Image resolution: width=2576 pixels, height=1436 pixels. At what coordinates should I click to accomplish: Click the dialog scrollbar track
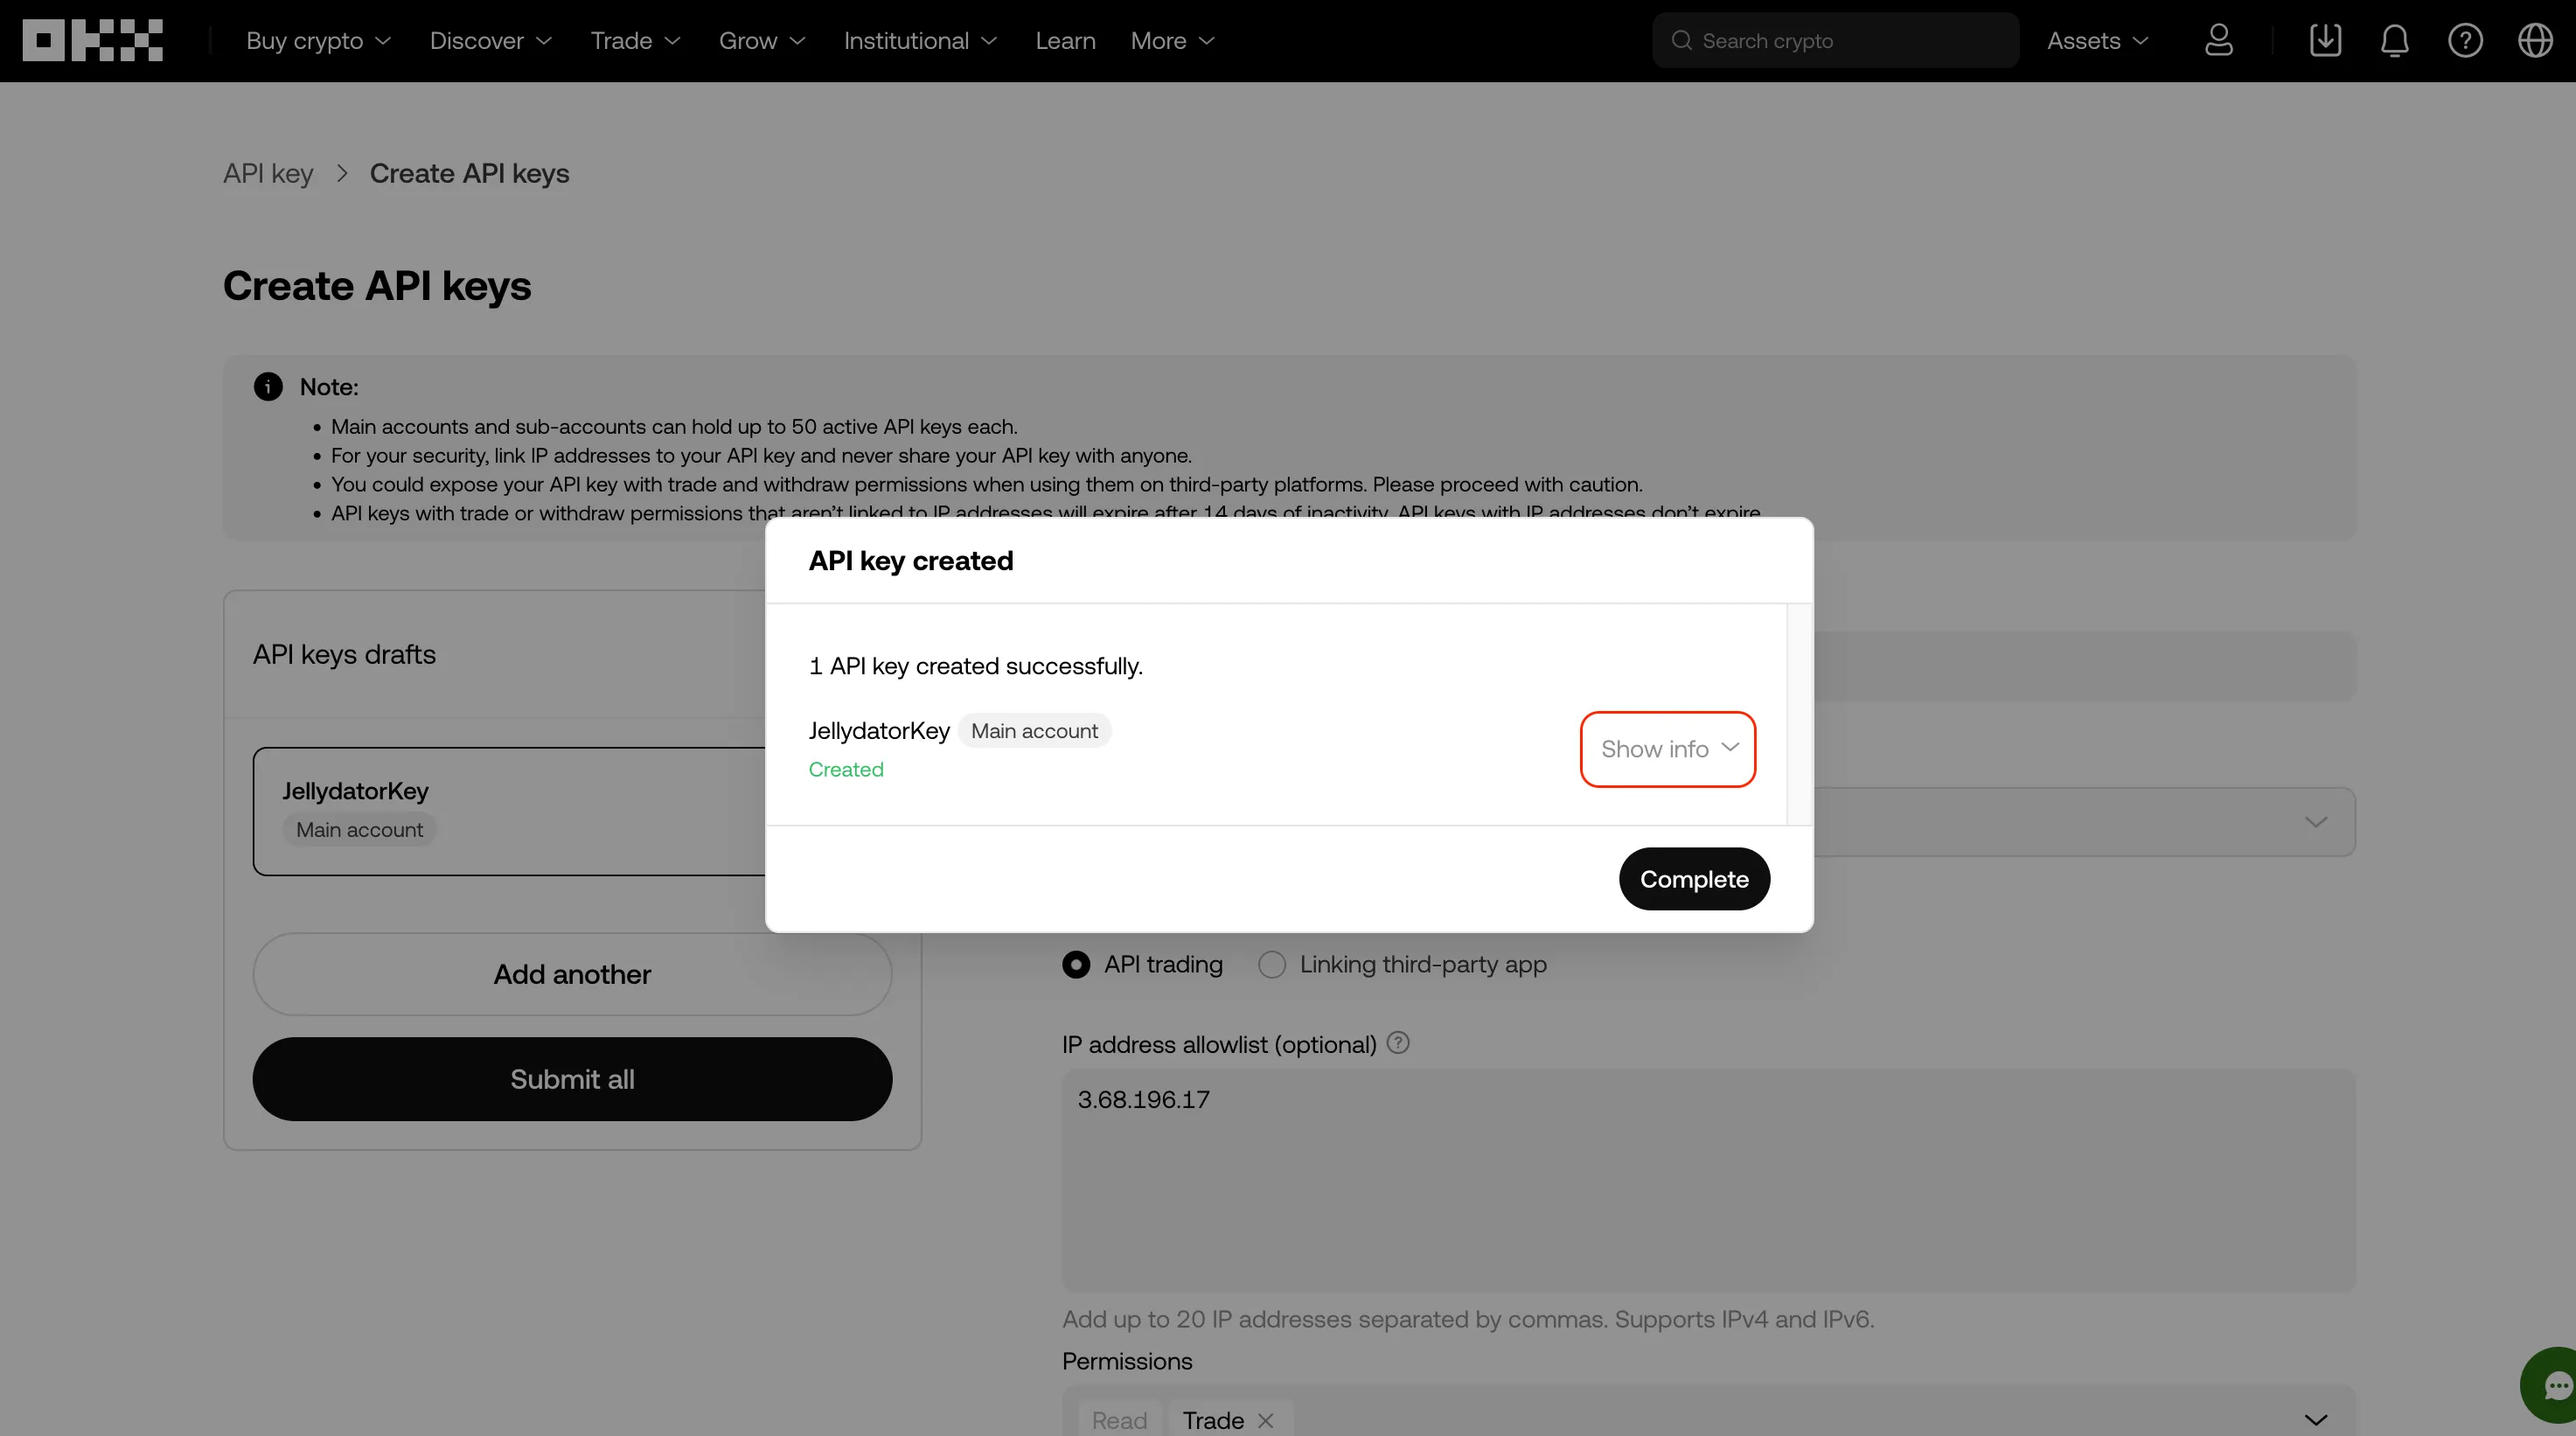pyautogui.click(x=1799, y=714)
